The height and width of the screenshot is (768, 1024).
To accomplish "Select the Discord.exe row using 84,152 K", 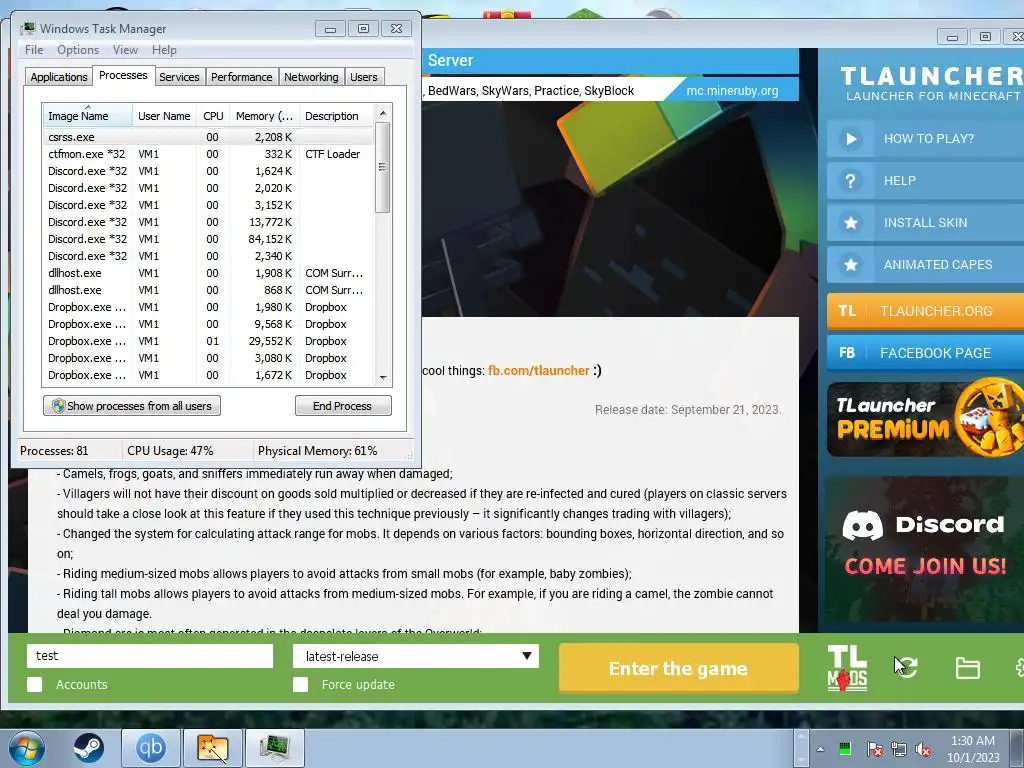I will pos(208,239).
